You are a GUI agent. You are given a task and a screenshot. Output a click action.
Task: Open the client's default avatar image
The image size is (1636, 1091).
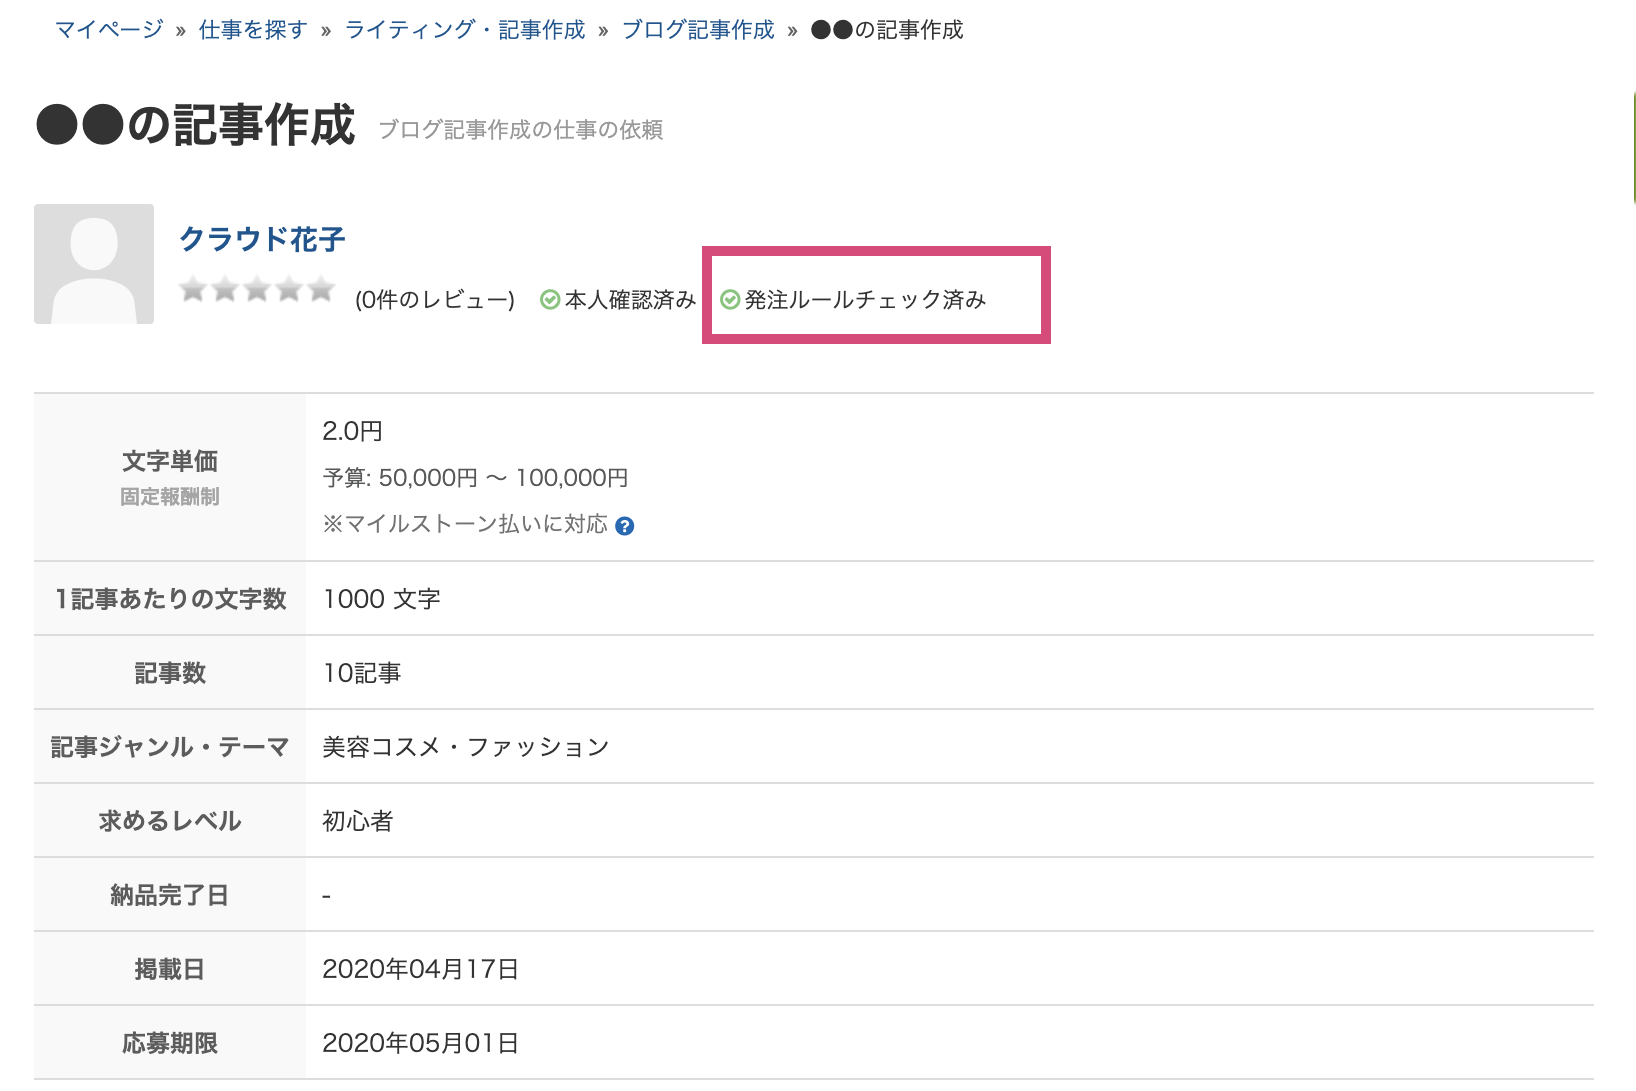point(94,264)
